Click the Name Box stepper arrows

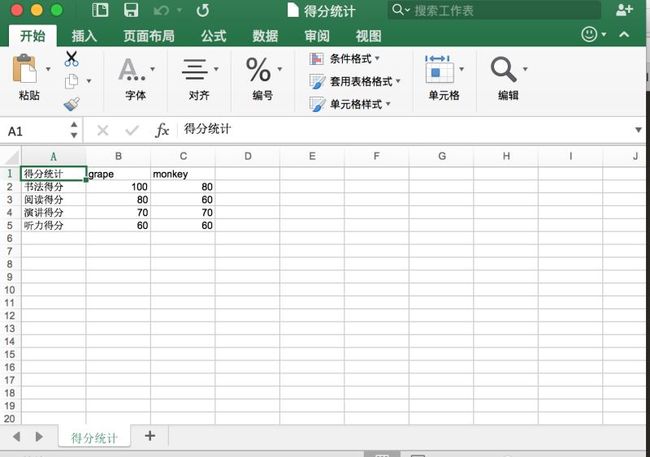[x=74, y=130]
